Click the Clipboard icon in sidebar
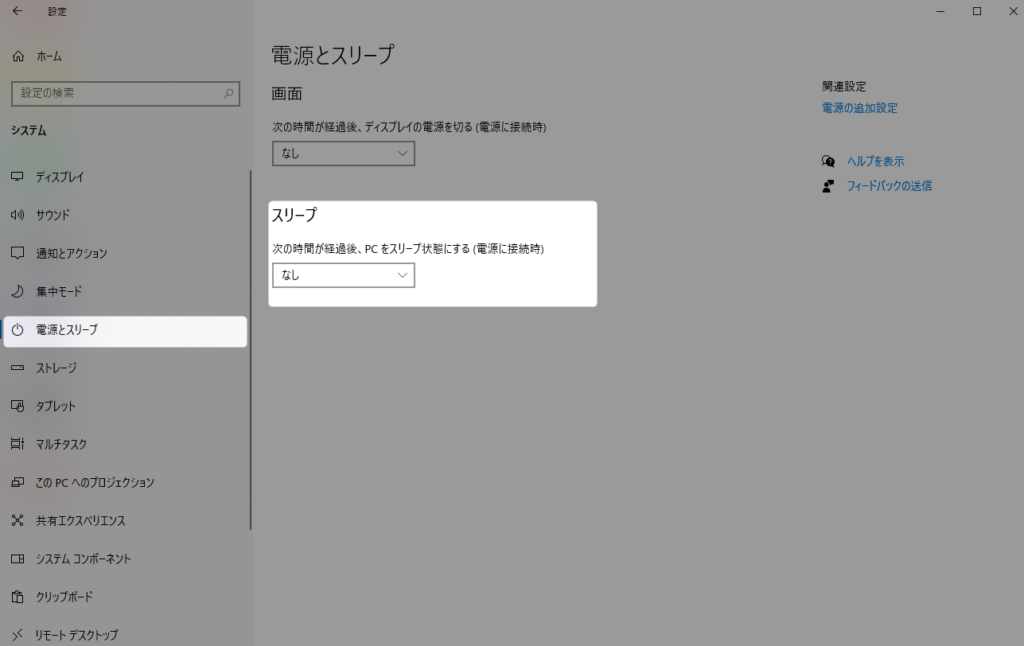Viewport: 1024px width, 646px height. (17, 597)
